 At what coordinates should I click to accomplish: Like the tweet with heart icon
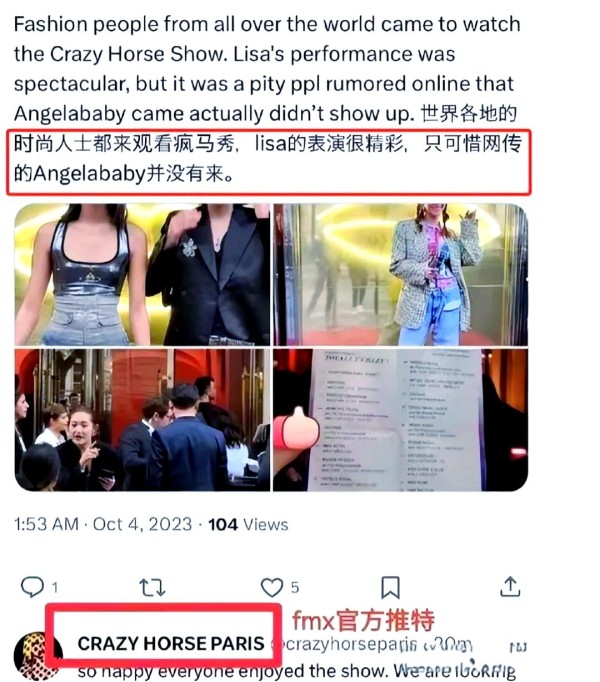(x=272, y=587)
